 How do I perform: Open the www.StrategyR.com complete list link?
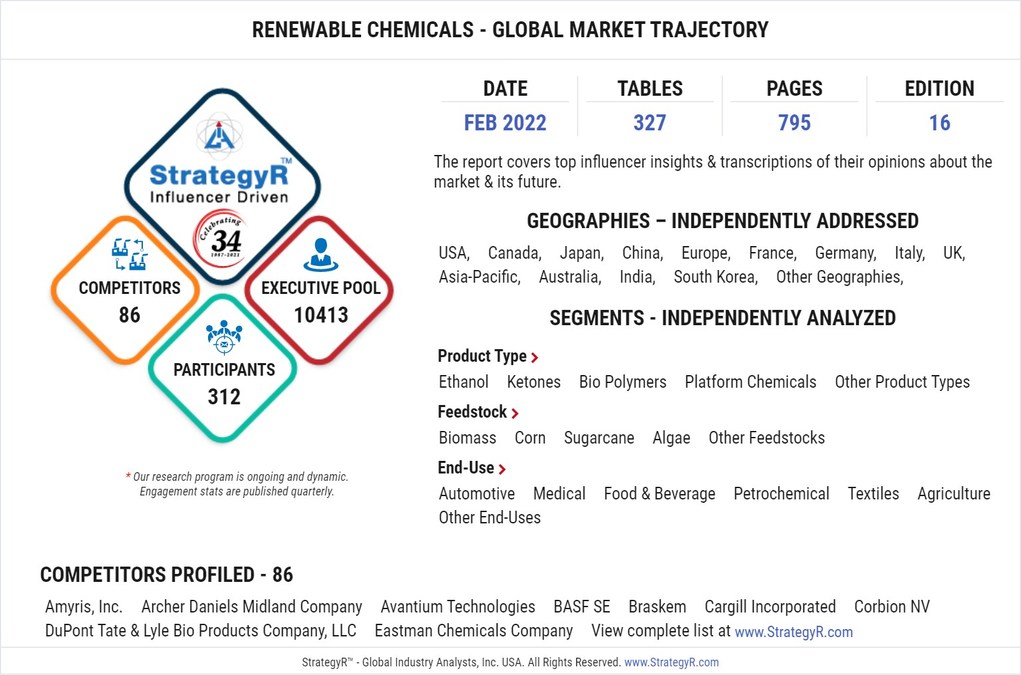coord(793,631)
